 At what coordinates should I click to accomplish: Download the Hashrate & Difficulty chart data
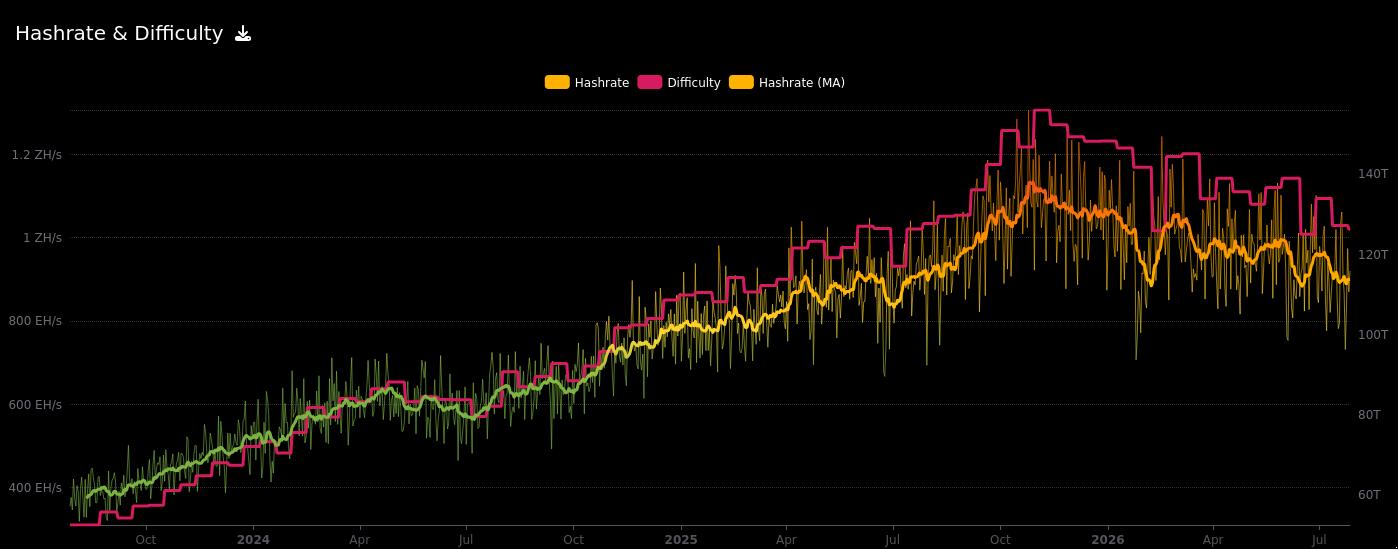tap(243, 34)
